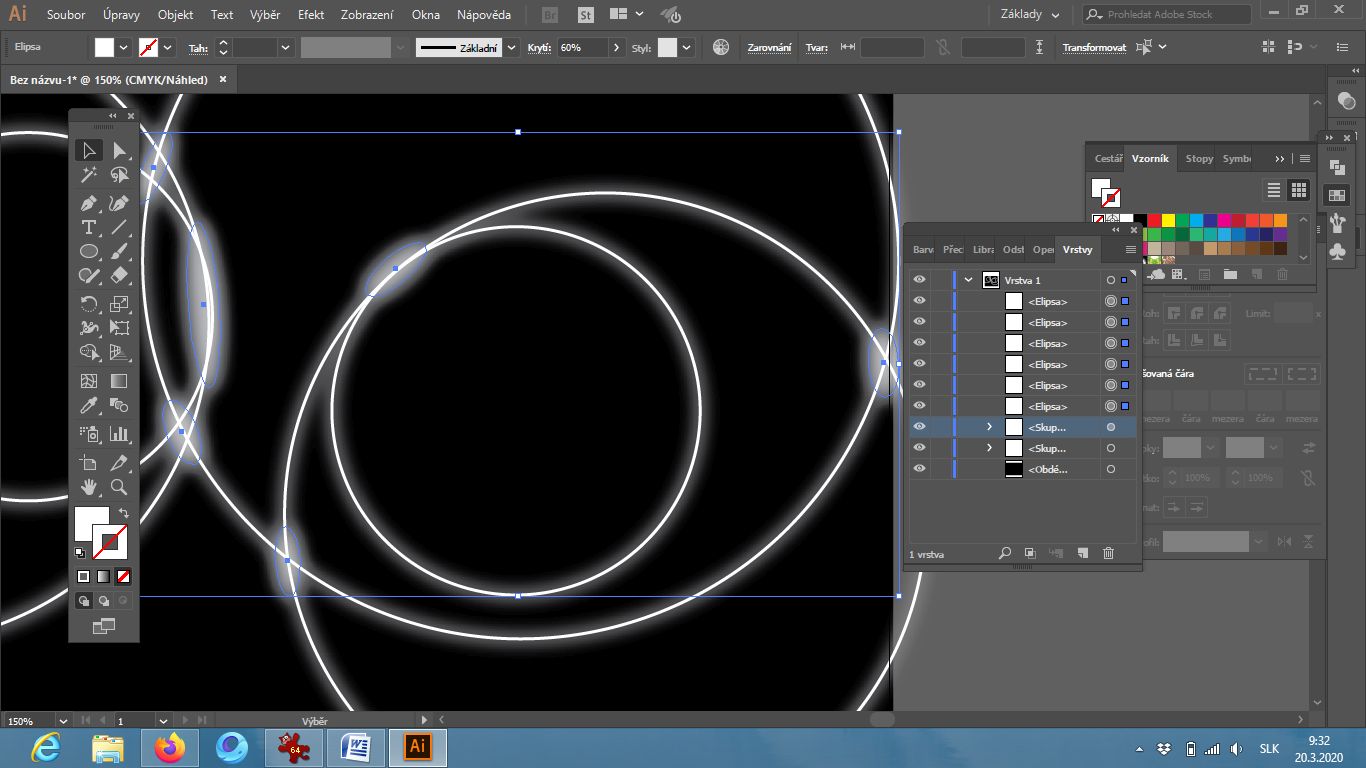Image resolution: width=1366 pixels, height=768 pixels.
Task: Hide the selected Skupina layer row
Action: tap(919, 427)
